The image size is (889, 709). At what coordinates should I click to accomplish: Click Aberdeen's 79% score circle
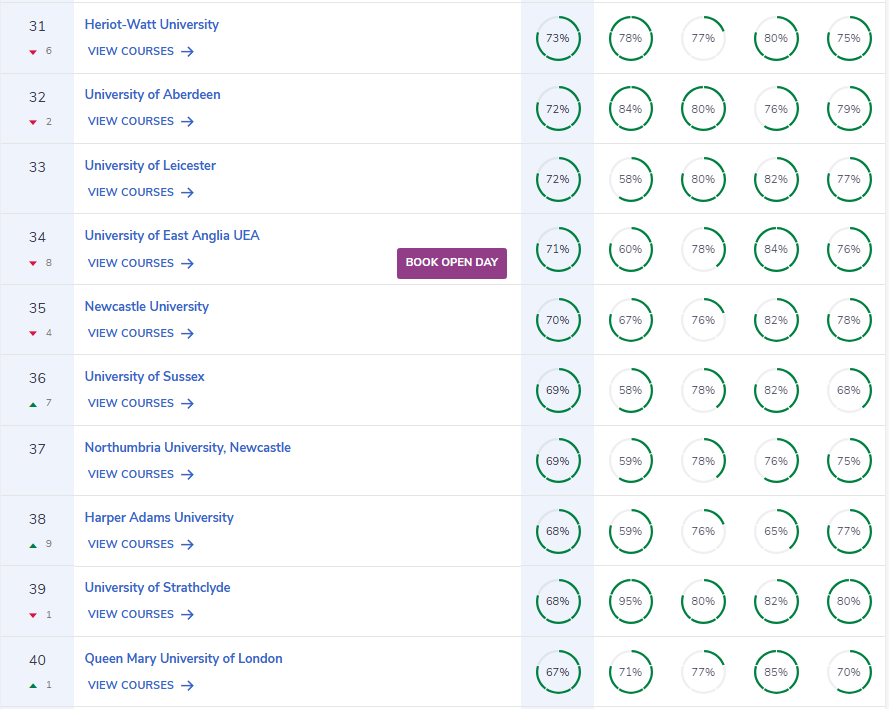(x=849, y=109)
